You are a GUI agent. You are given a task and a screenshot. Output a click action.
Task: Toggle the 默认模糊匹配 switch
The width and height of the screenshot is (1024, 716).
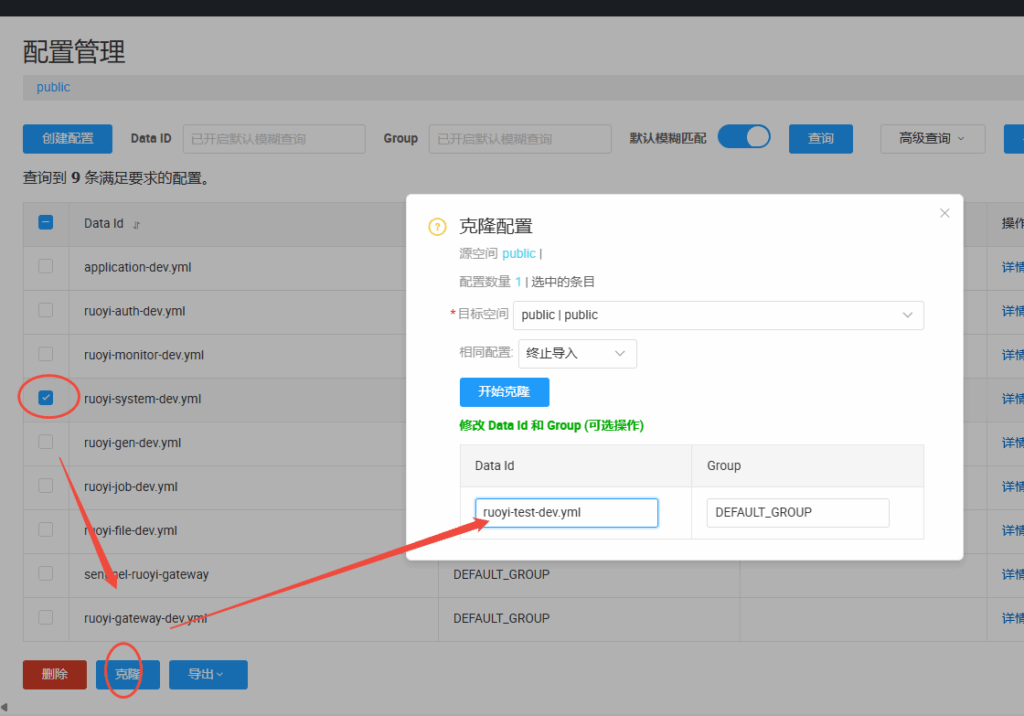[x=744, y=137]
